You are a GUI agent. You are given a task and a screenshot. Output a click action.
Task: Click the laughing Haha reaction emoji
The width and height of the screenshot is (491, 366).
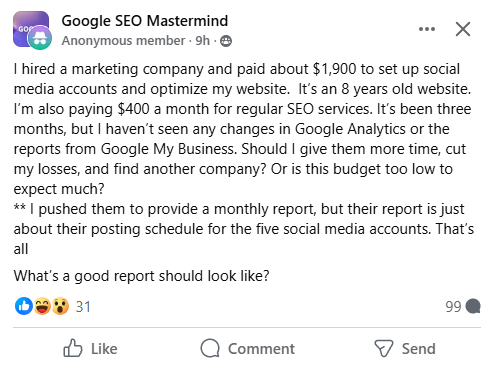(x=42, y=306)
